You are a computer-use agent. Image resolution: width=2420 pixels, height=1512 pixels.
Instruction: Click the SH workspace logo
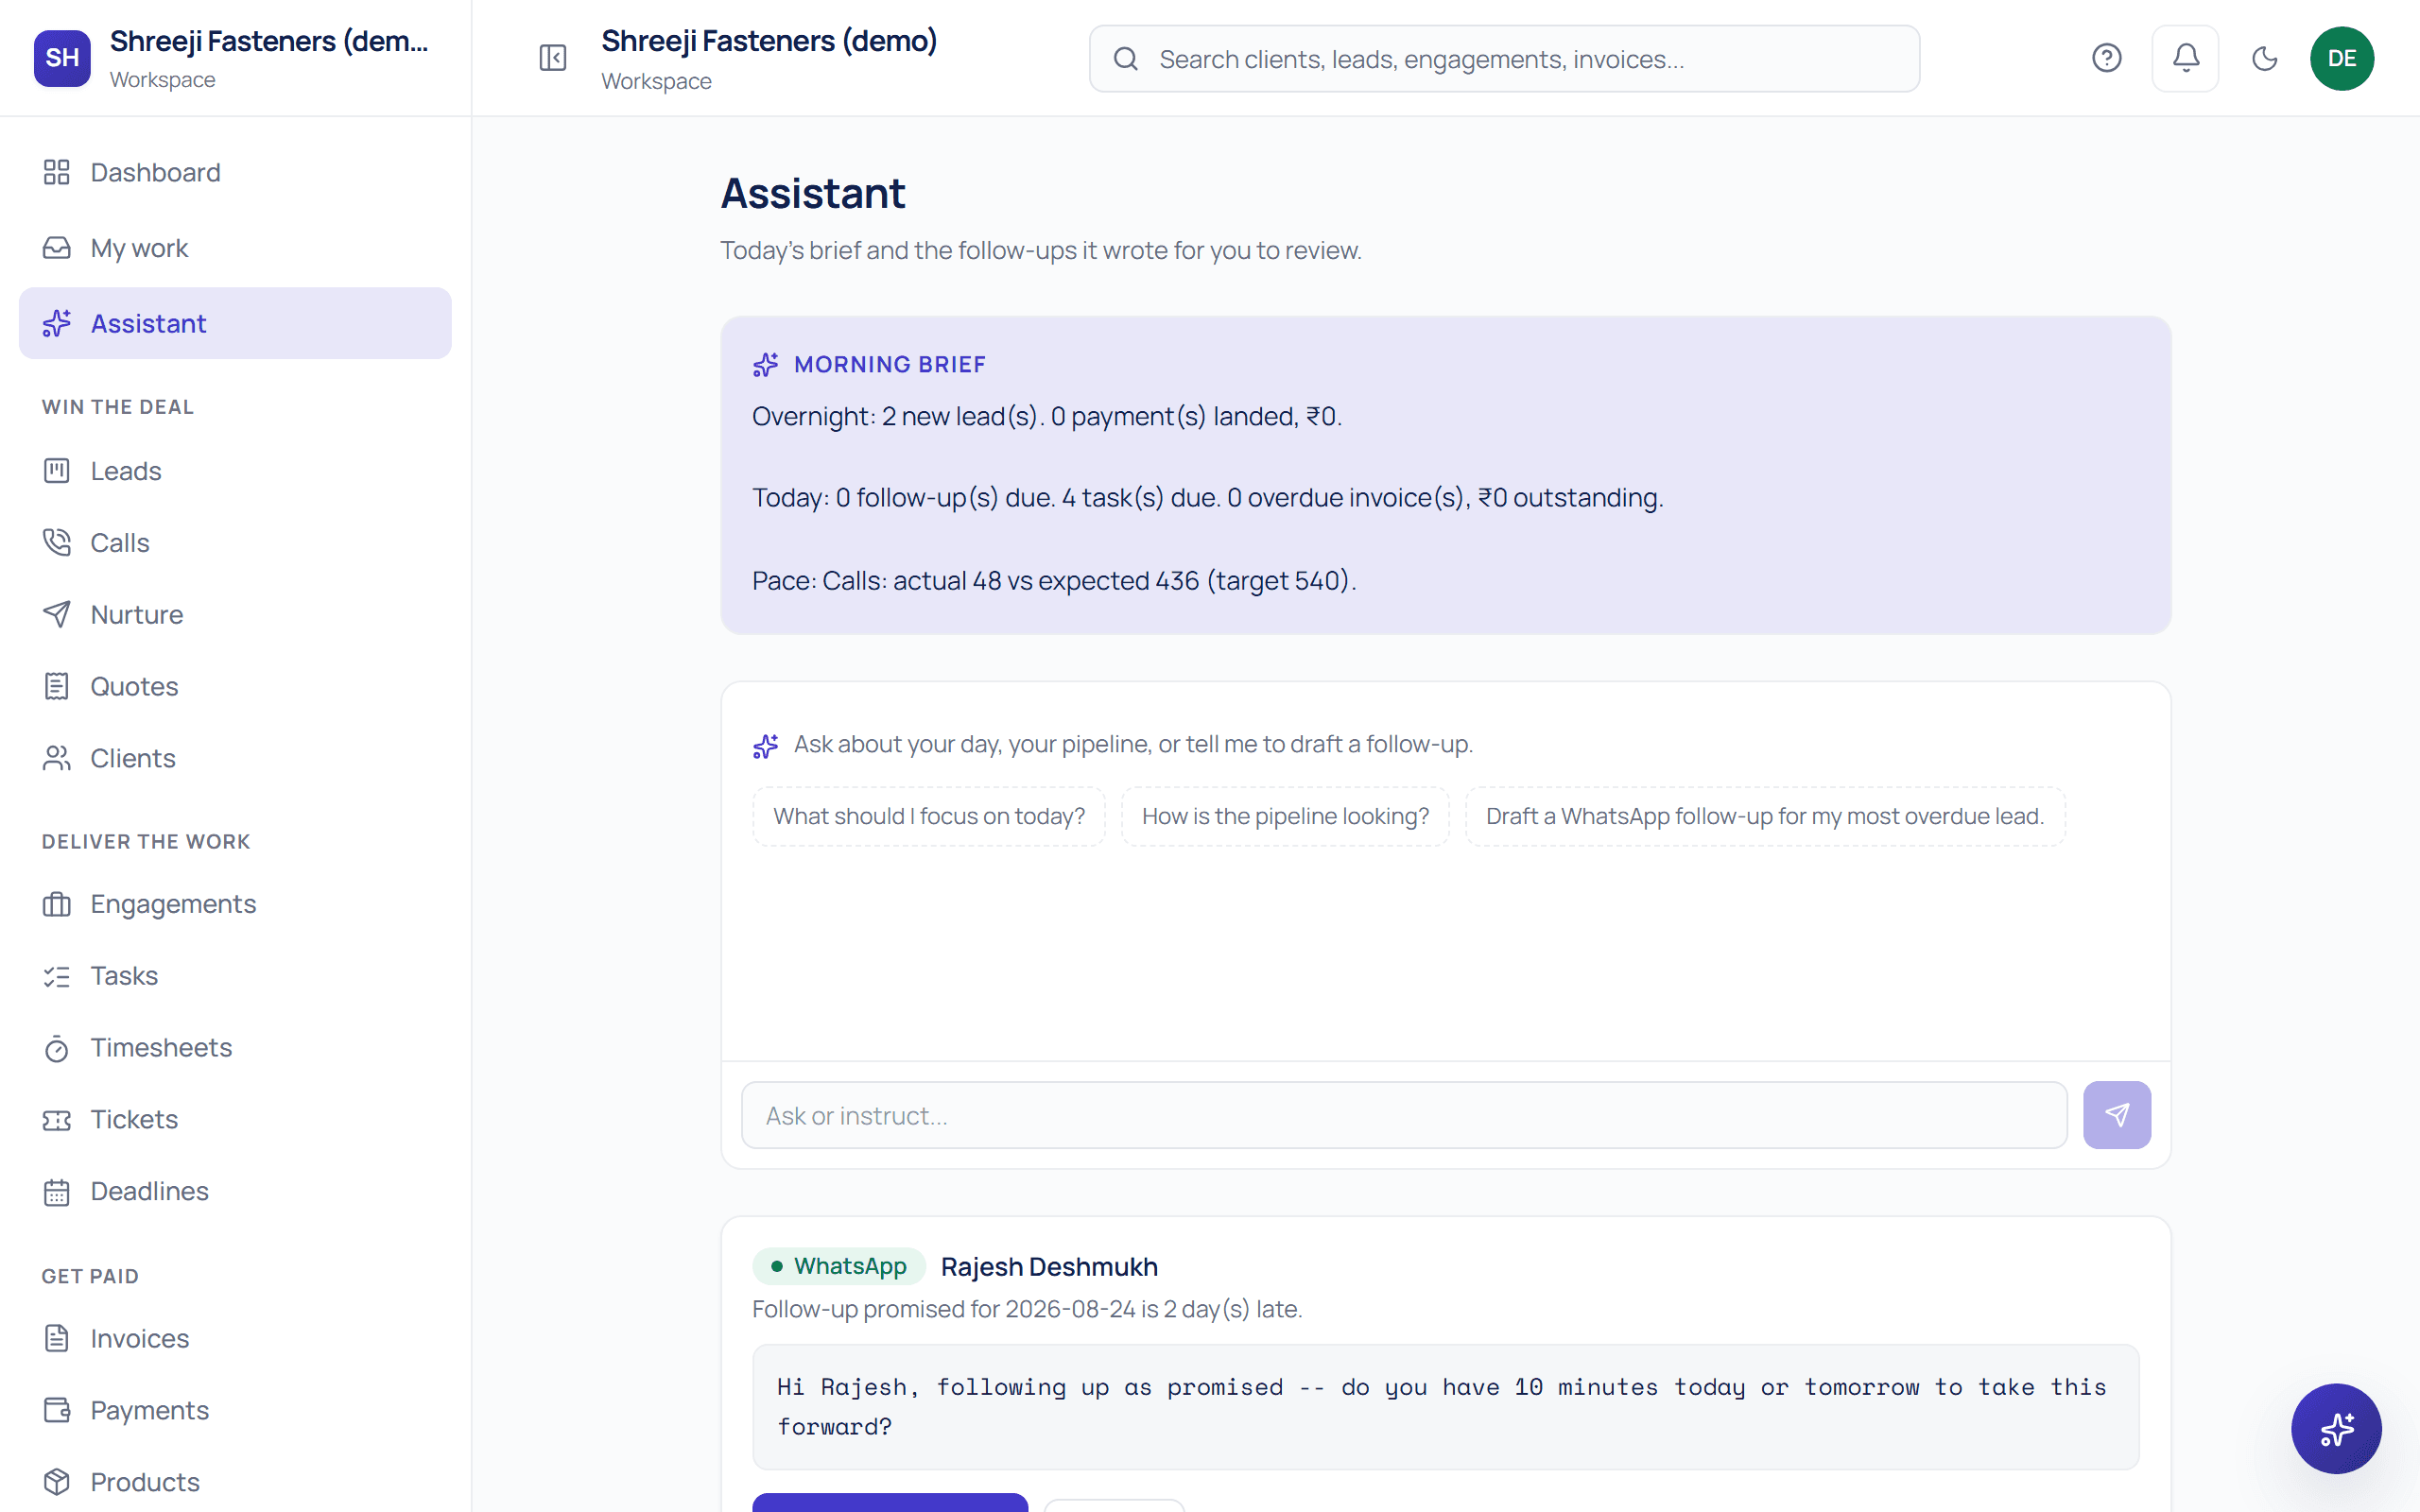(x=62, y=58)
